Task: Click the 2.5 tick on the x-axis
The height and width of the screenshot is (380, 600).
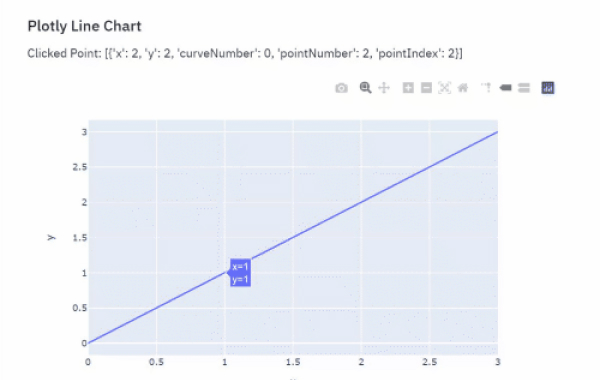Action: coord(429,362)
